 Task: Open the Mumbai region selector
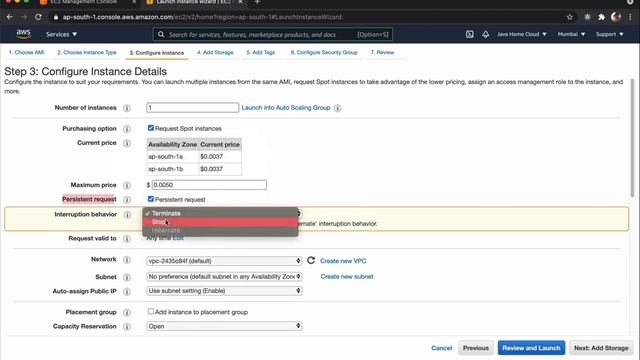tap(571, 34)
